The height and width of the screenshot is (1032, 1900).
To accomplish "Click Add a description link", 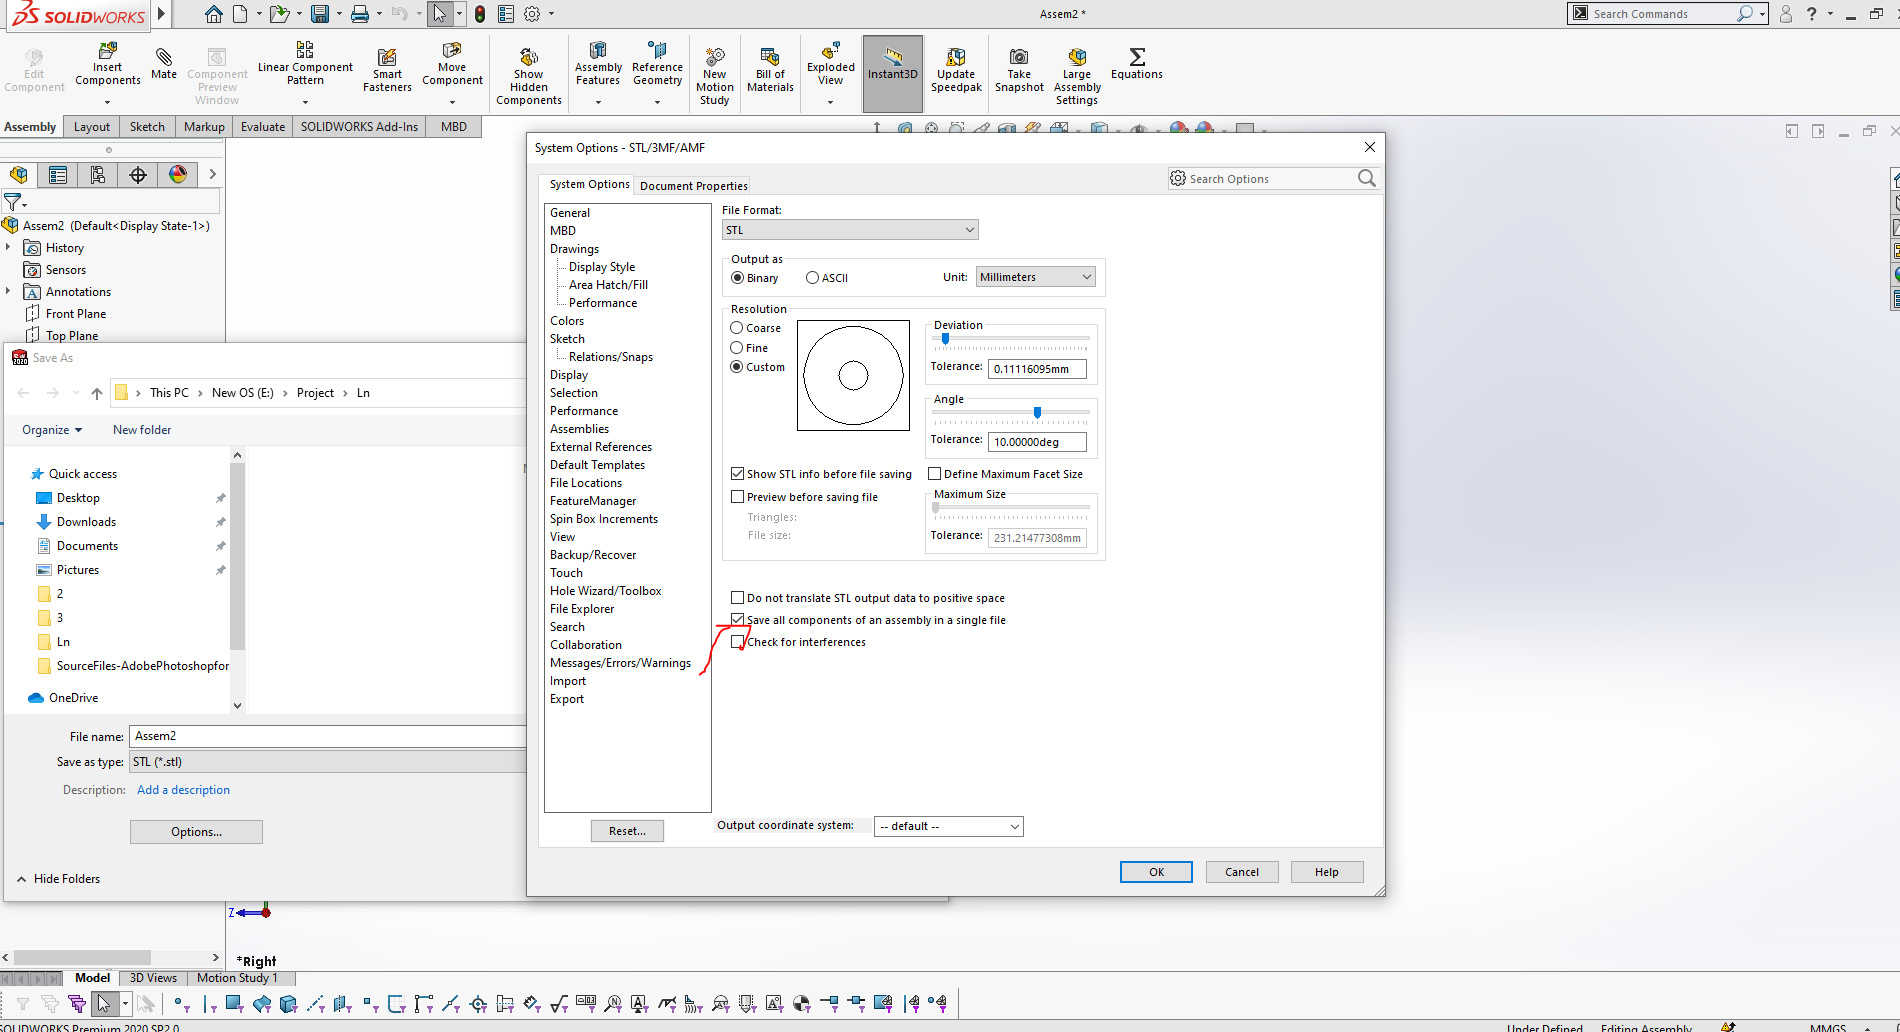I will pyautogui.click(x=183, y=790).
